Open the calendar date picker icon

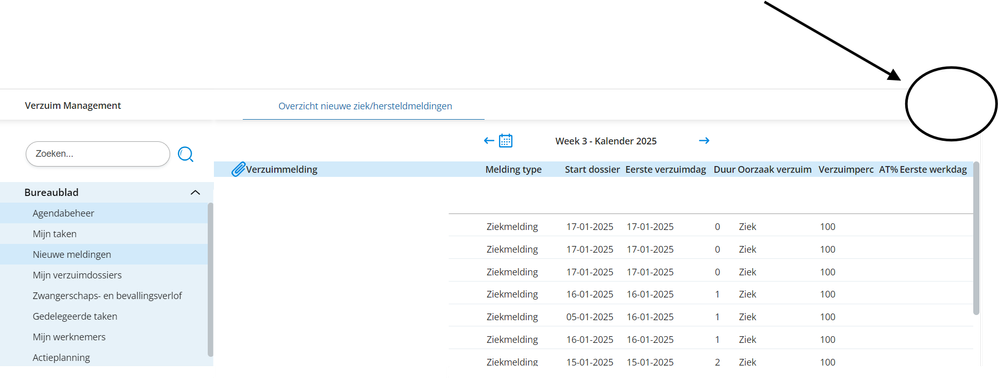tap(505, 141)
